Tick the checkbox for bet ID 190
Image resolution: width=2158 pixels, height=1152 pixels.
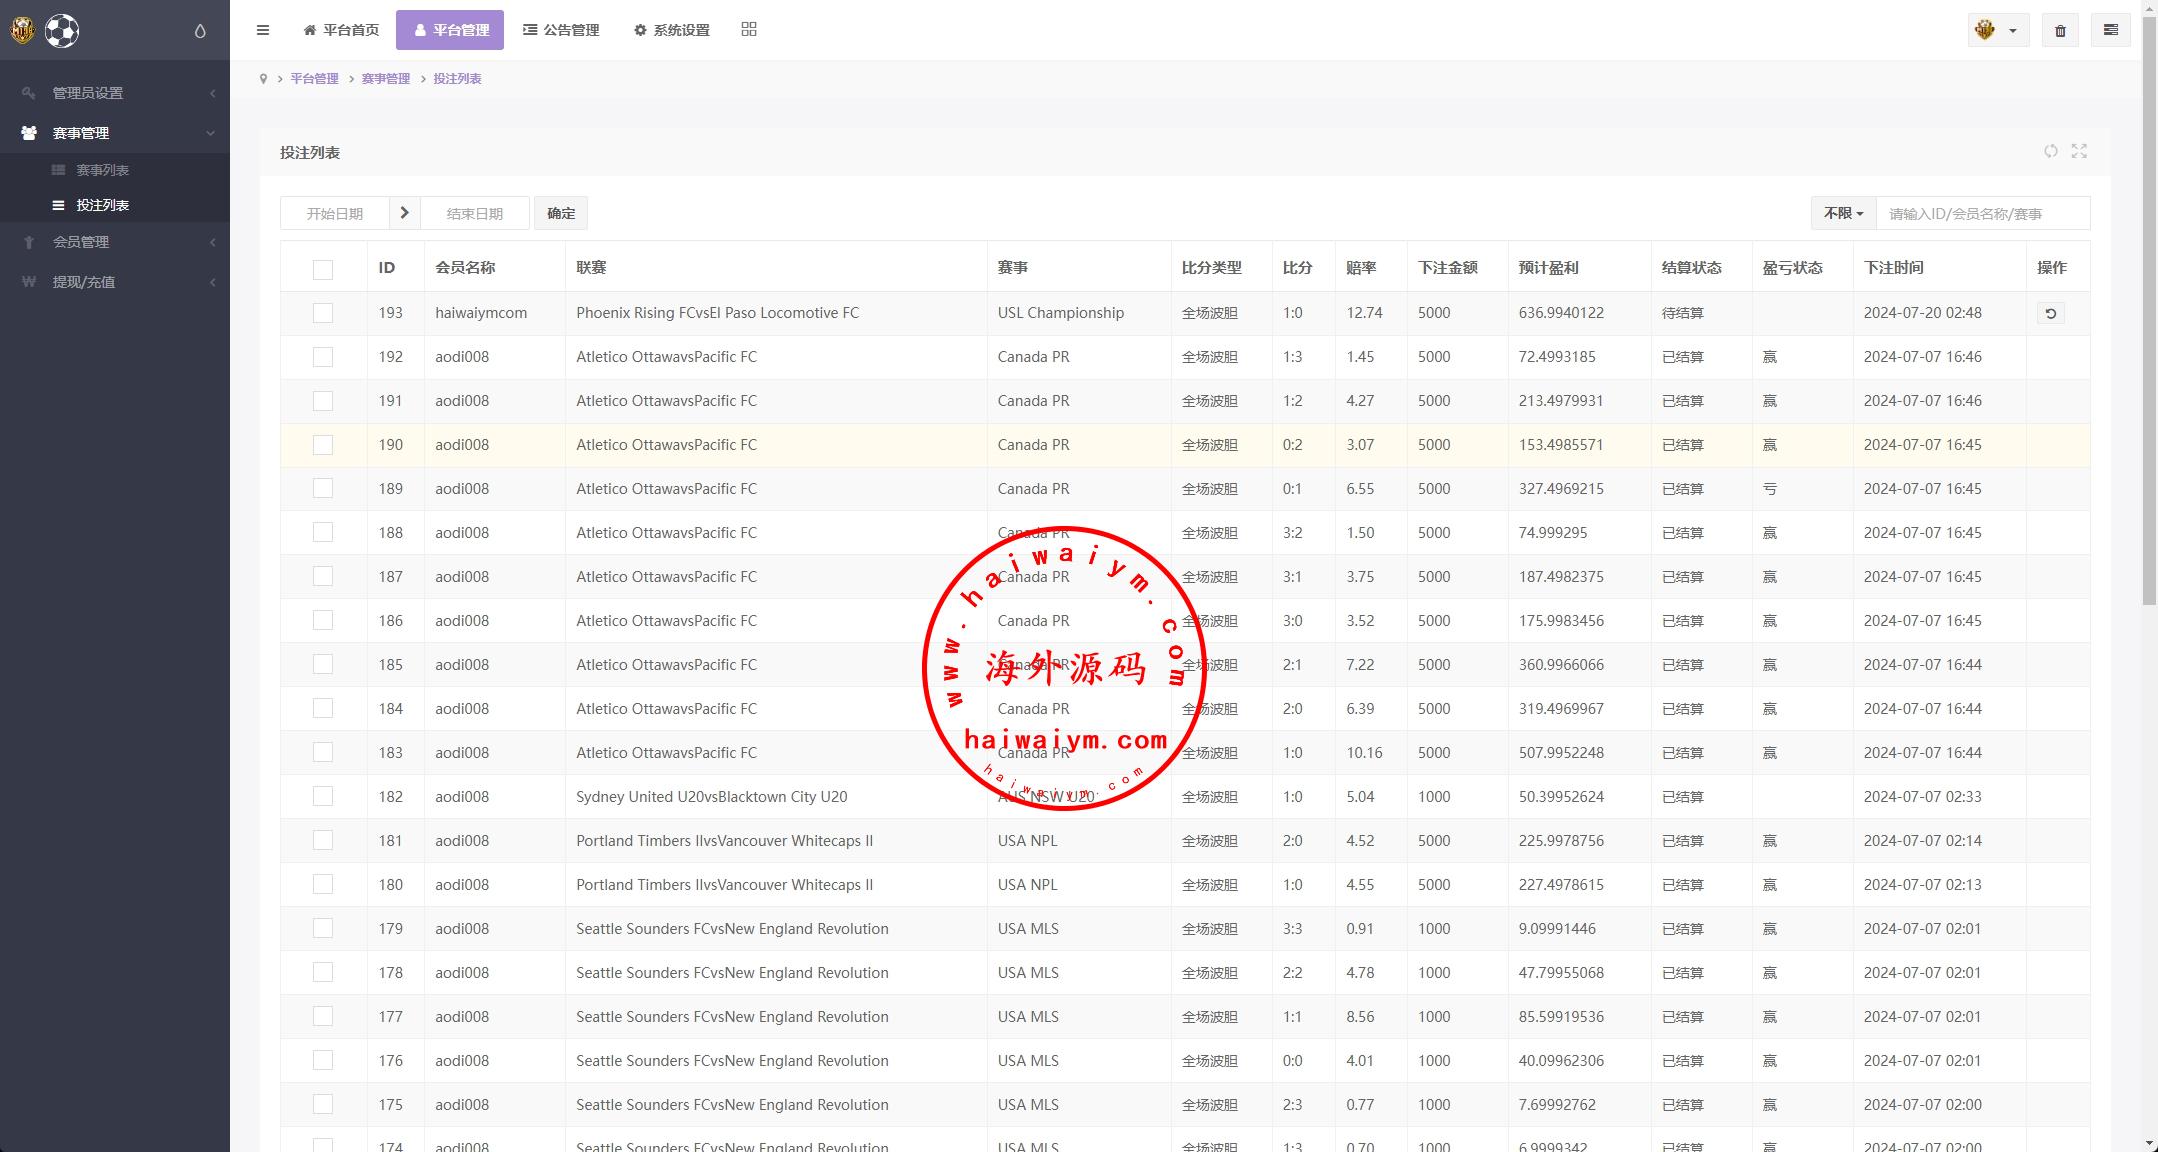322,445
